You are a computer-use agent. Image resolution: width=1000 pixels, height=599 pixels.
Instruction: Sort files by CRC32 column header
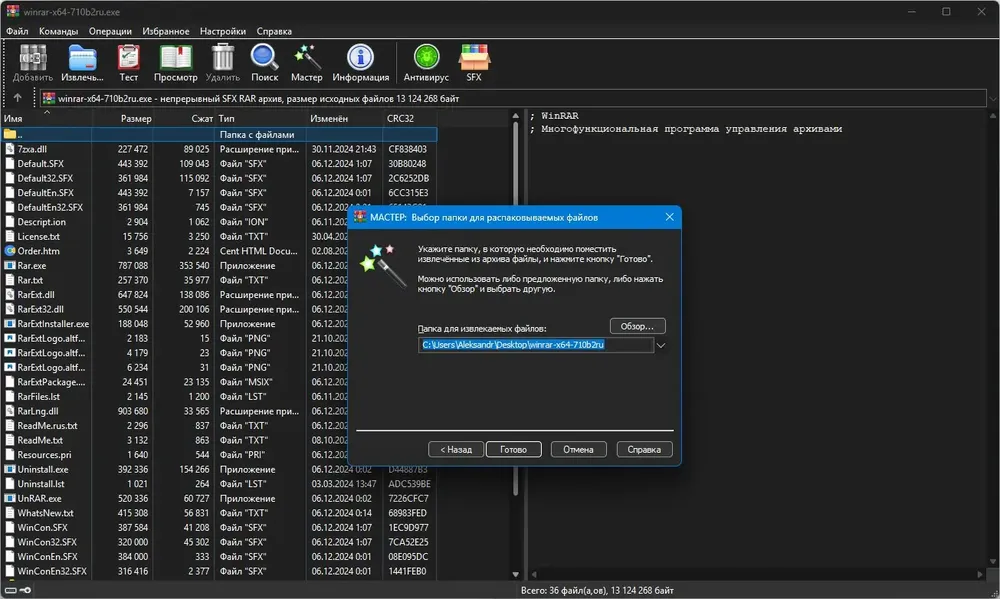tap(409, 119)
